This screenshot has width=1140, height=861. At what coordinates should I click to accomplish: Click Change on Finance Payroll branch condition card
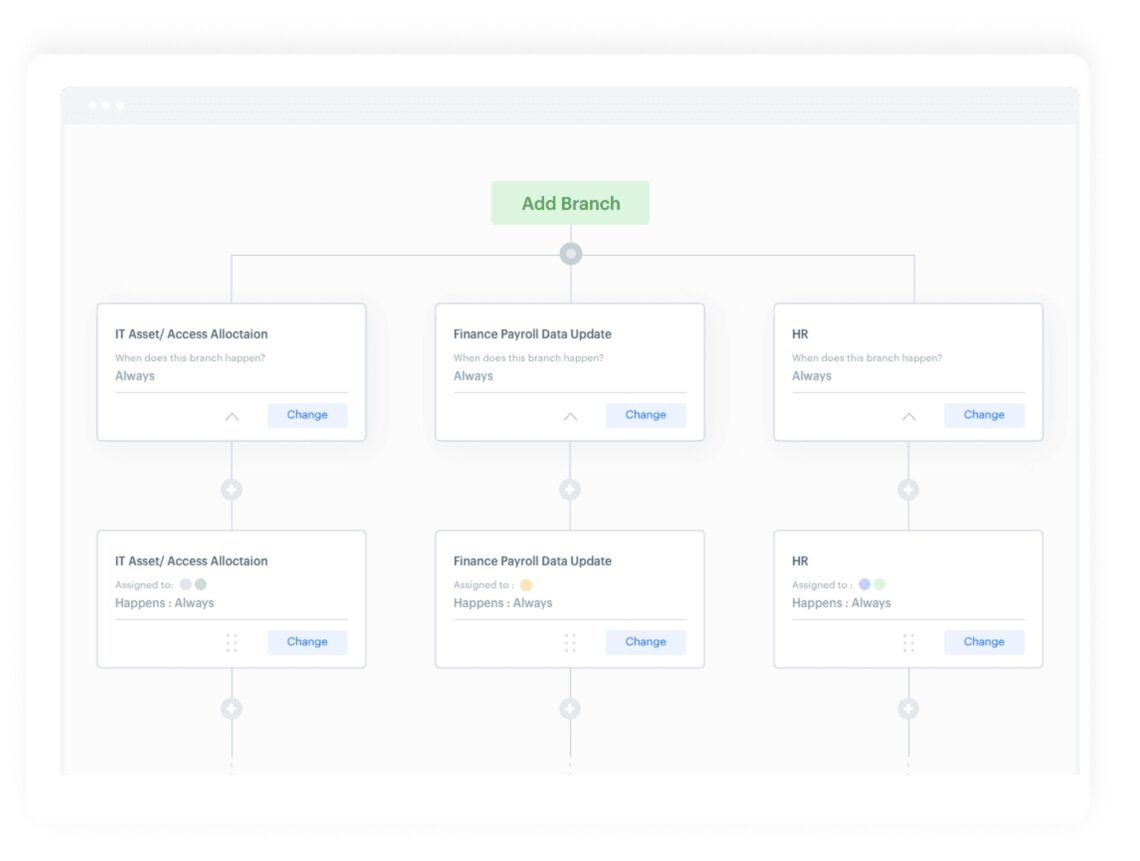coord(646,415)
